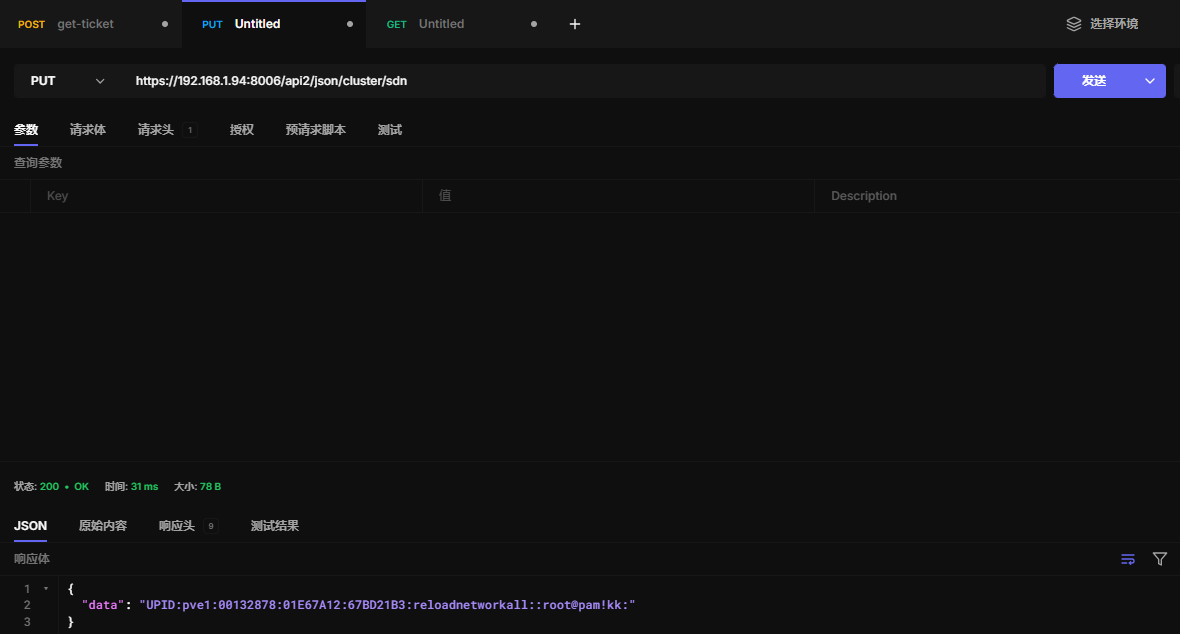1180x634 pixels.
Task: Click the word wrap icon in response body
Action: (x=1128, y=559)
